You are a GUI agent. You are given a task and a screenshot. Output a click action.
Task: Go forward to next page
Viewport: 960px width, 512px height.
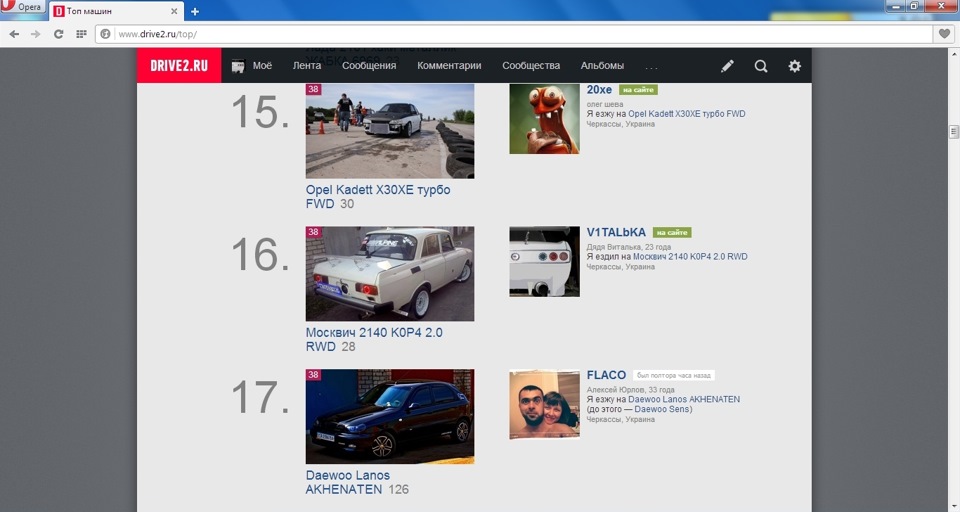pyautogui.click(x=36, y=34)
